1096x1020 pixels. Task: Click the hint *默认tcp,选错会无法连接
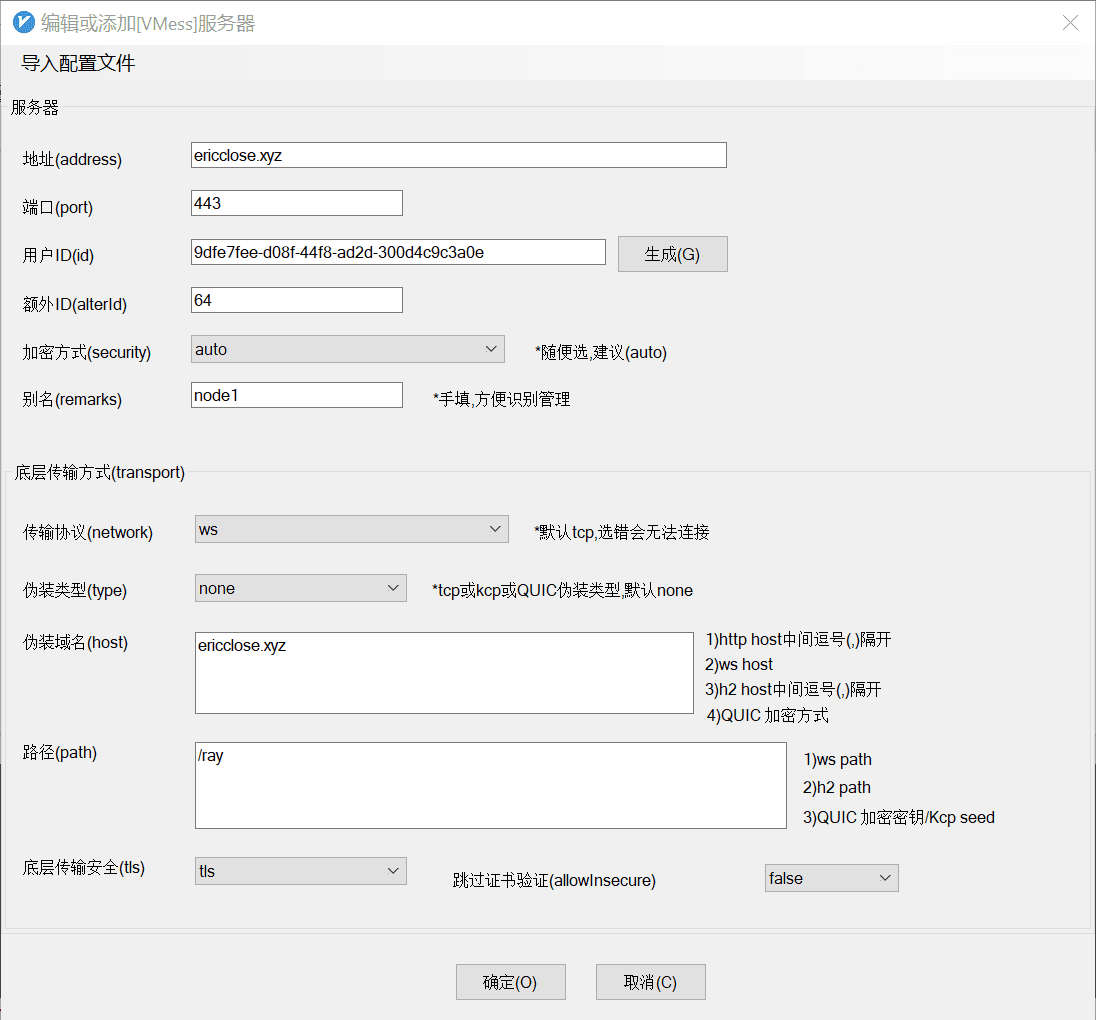point(622,533)
